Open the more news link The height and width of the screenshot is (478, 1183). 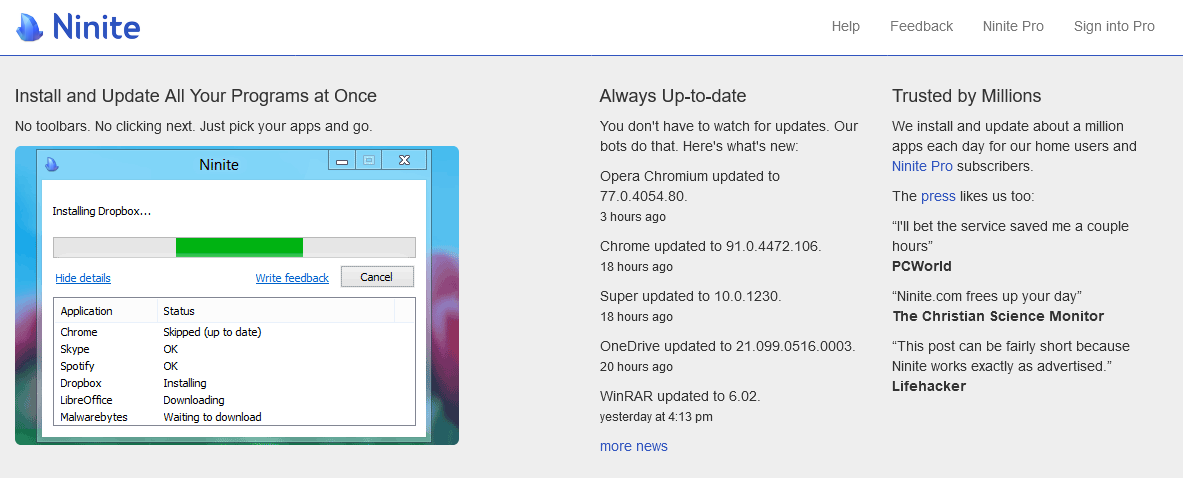click(x=633, y=446)
